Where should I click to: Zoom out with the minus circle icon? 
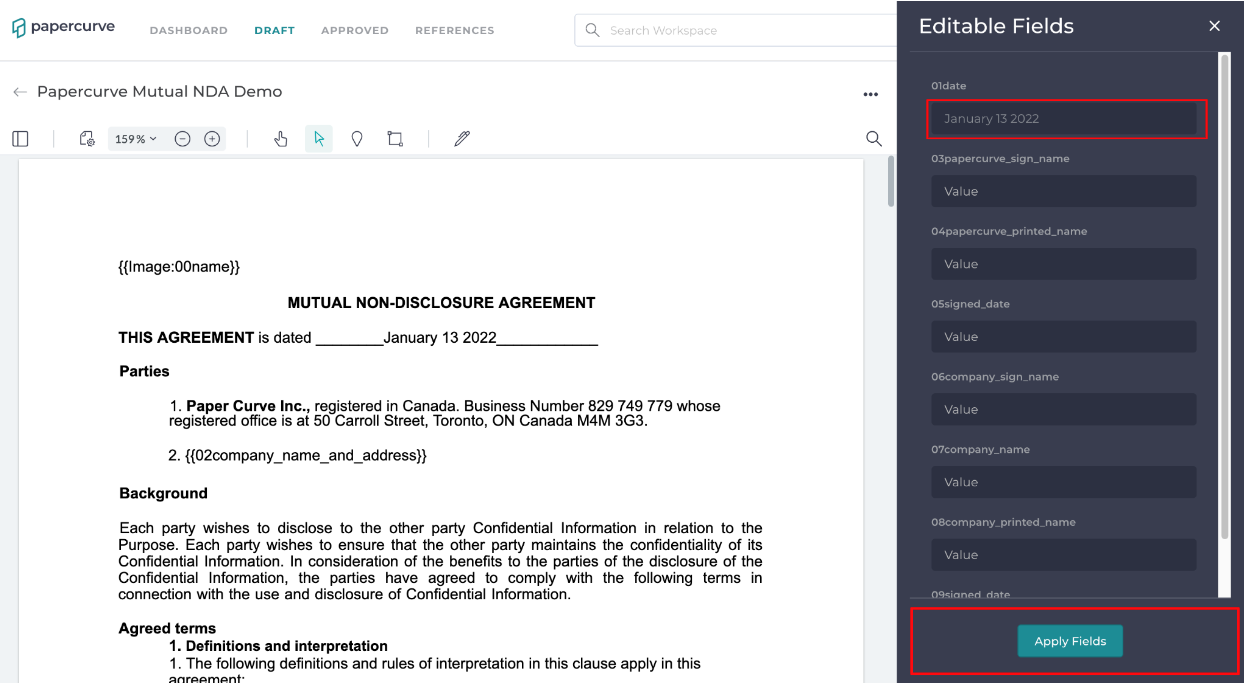[x=182, y=139]
